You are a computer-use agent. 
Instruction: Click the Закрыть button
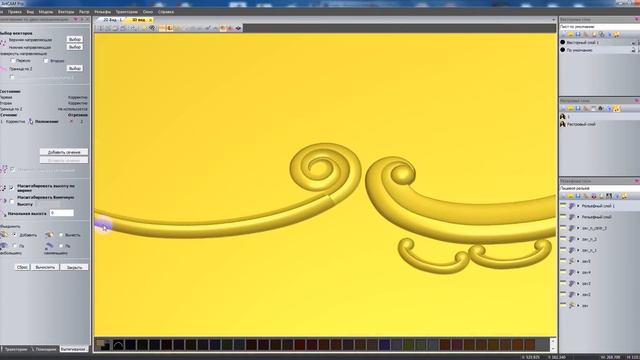click(x=74, y=267)
